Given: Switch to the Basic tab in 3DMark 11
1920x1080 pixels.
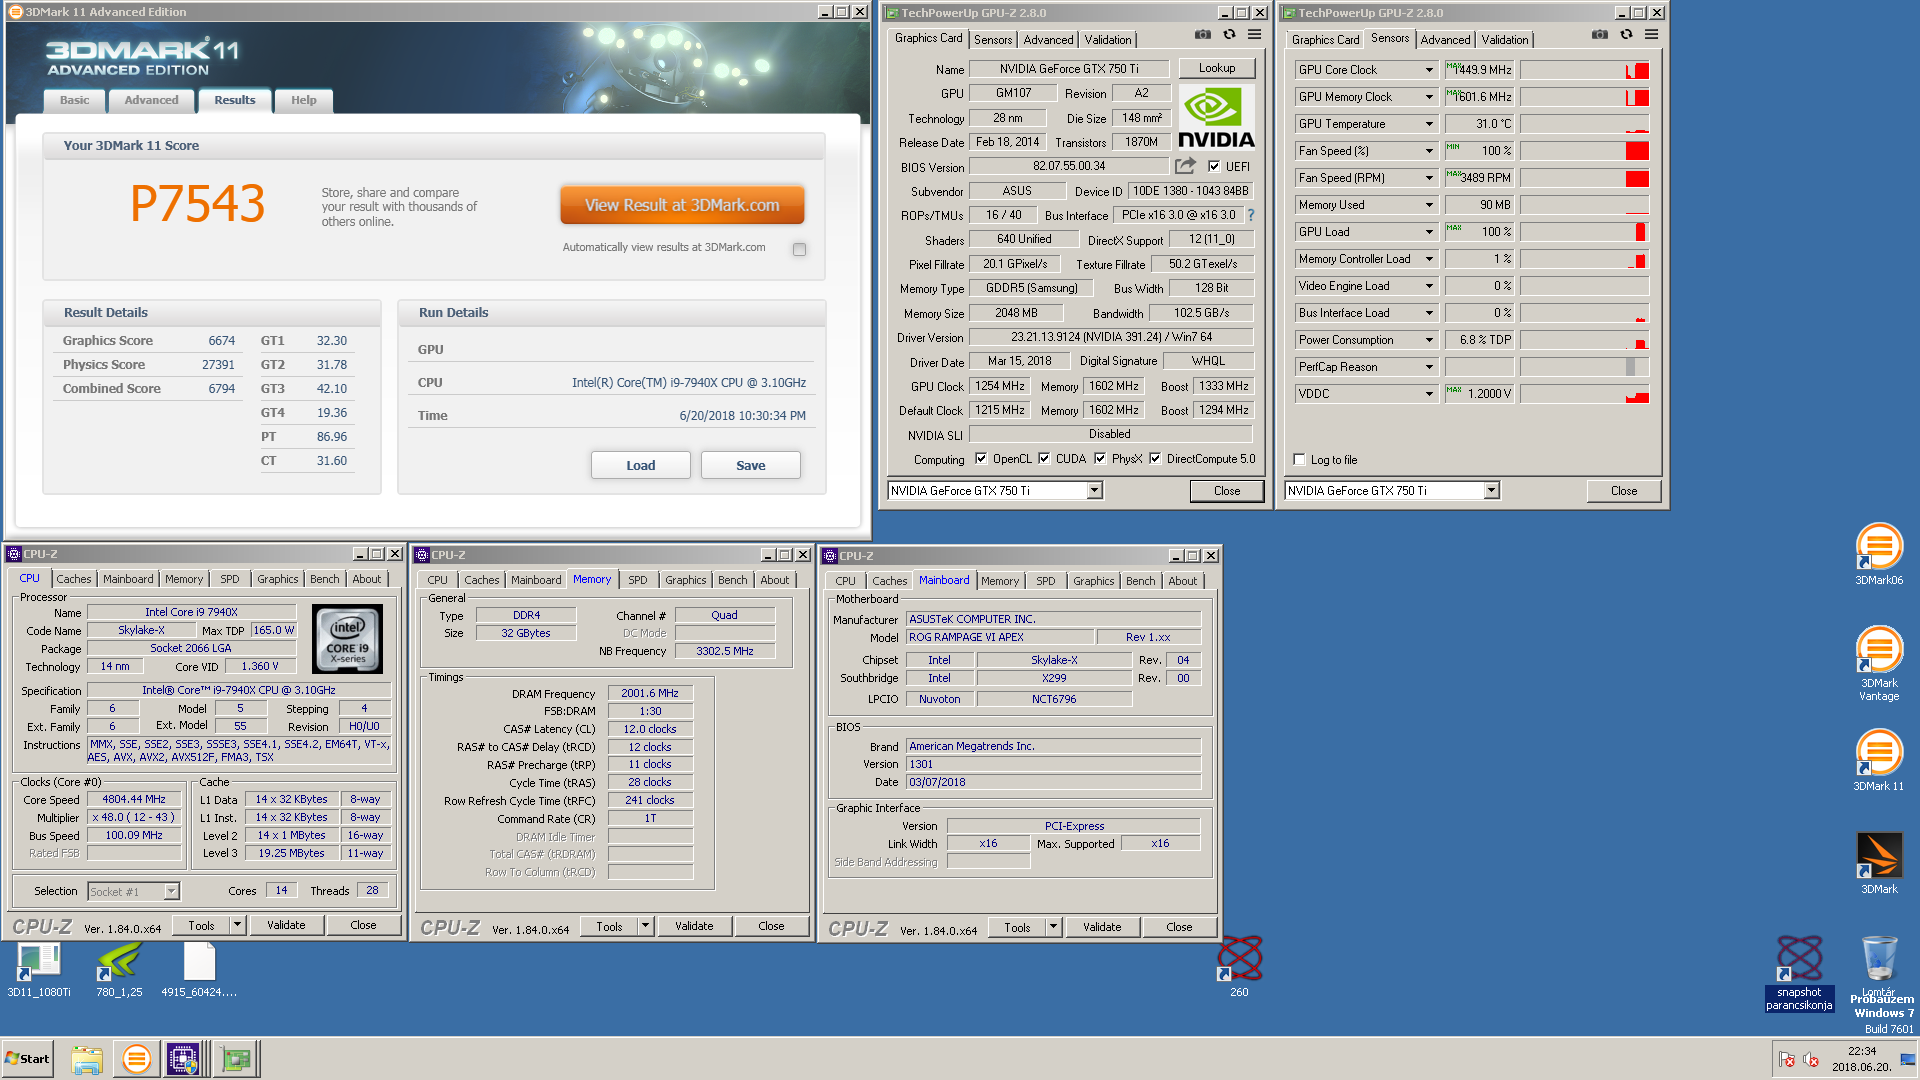Looking at the screenshot, I should pos(74,100).
